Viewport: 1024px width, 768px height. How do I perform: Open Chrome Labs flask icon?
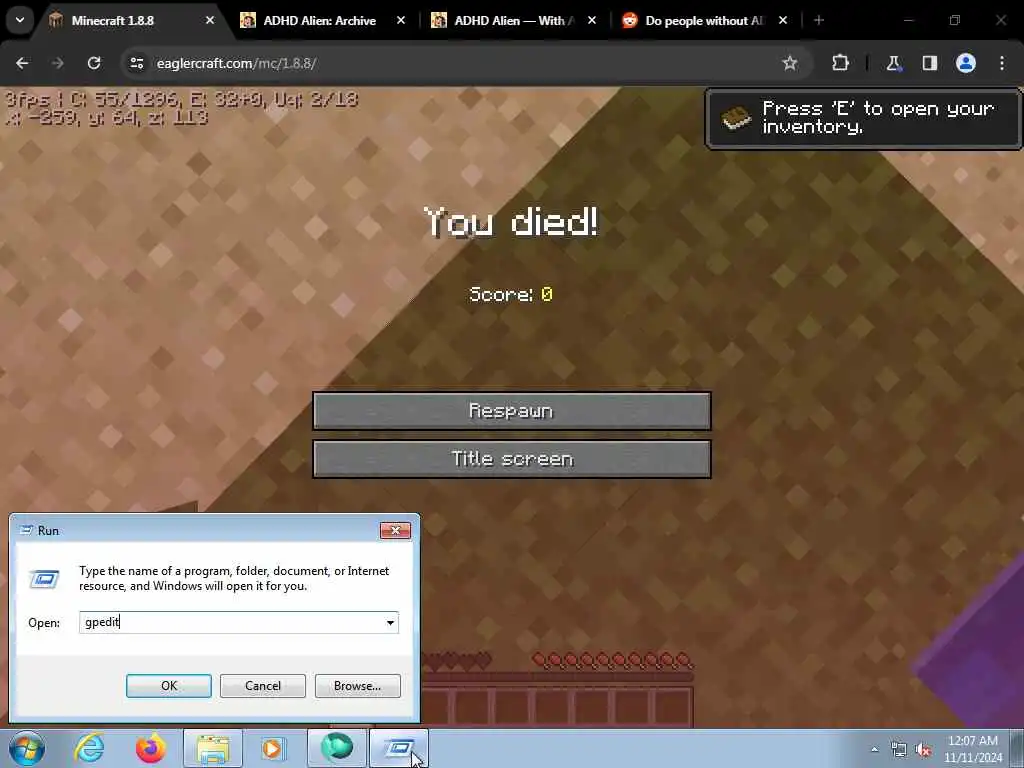pos(893,63)
